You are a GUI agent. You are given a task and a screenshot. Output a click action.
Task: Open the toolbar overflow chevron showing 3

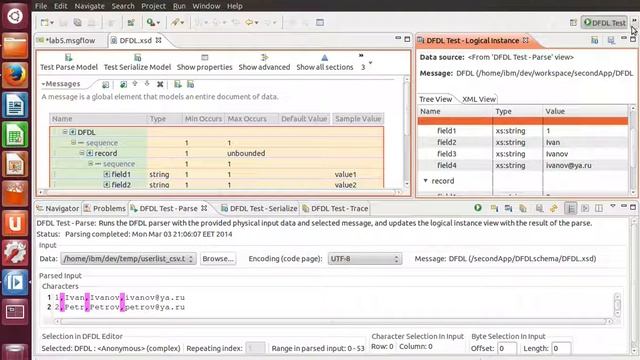pos(362,62)
